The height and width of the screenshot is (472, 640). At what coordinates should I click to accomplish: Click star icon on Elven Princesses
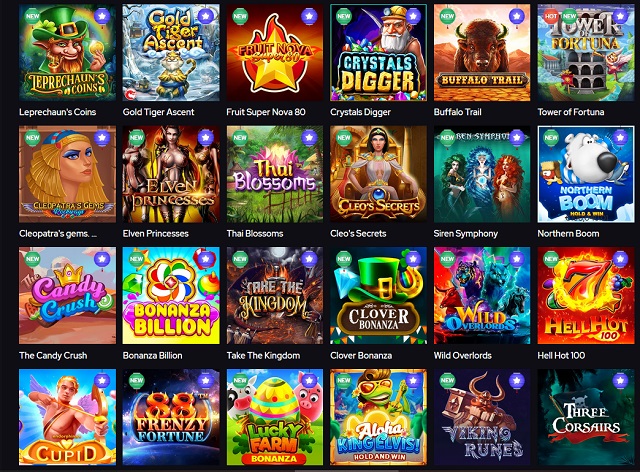click(206, 138)
